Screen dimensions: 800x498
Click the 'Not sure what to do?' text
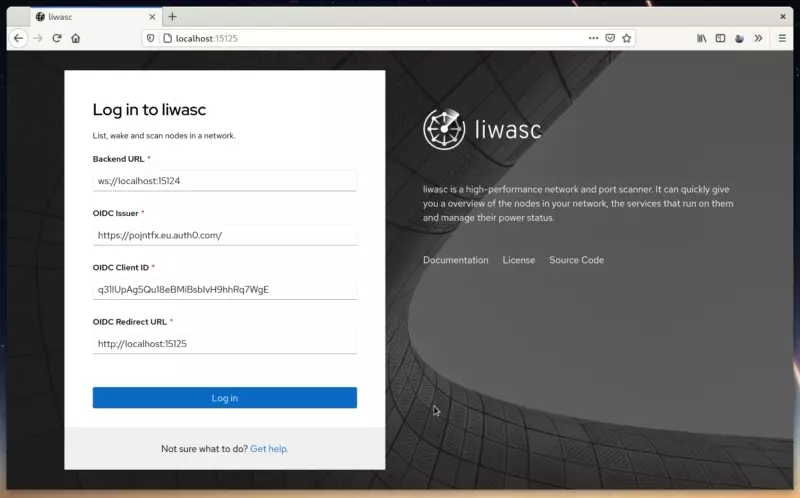[x=204, y=449]
